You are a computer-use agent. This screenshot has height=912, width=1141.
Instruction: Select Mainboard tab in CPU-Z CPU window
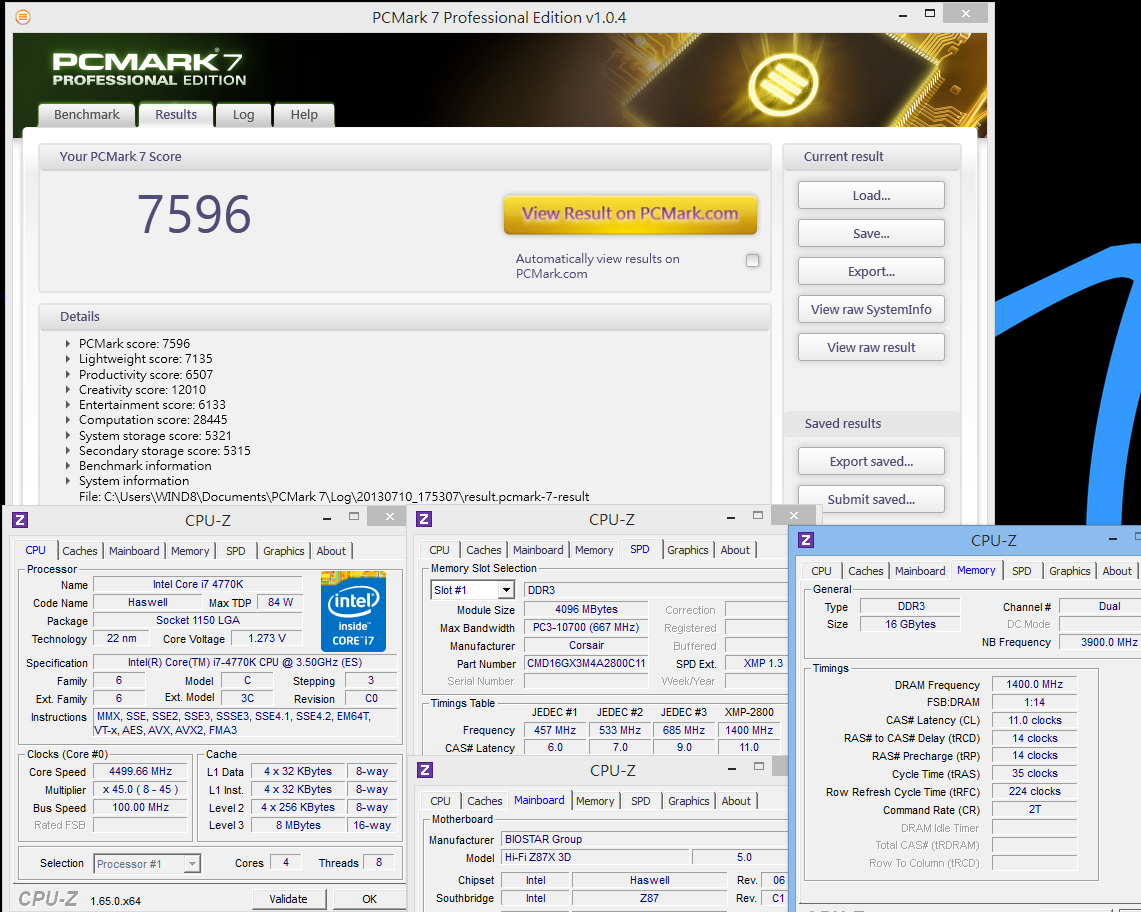pos(134,551)
